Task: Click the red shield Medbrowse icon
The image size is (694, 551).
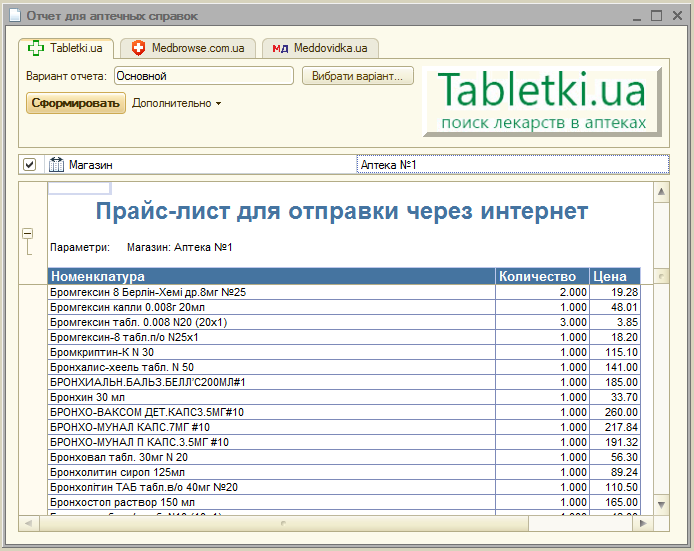Action: coord(138,48)
